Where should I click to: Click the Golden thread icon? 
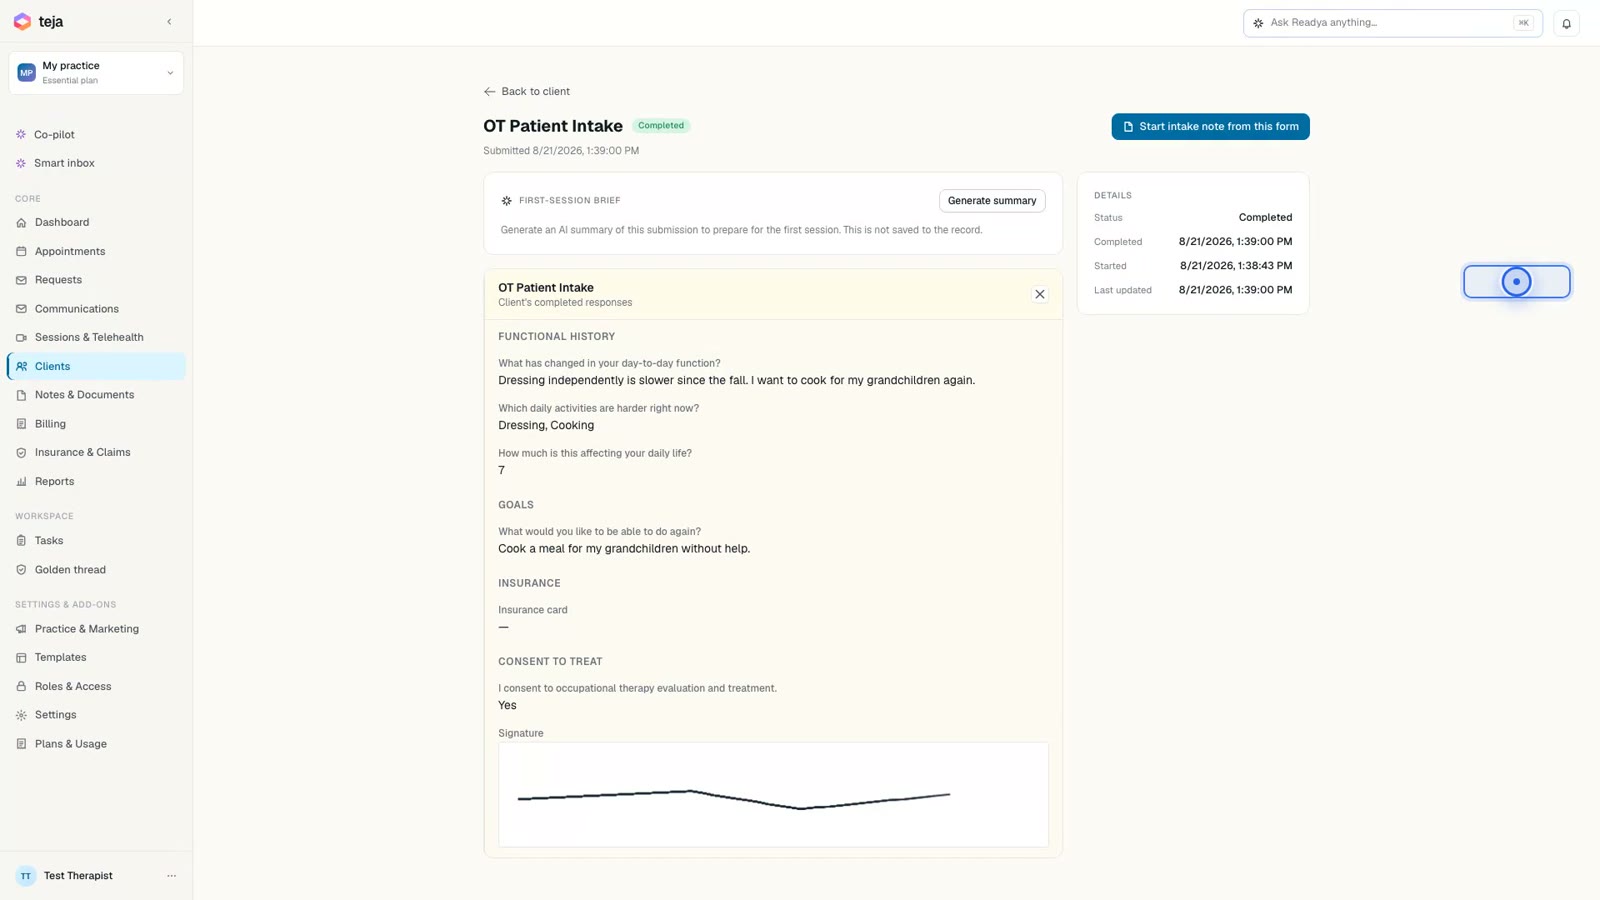[x=21, y=570]
